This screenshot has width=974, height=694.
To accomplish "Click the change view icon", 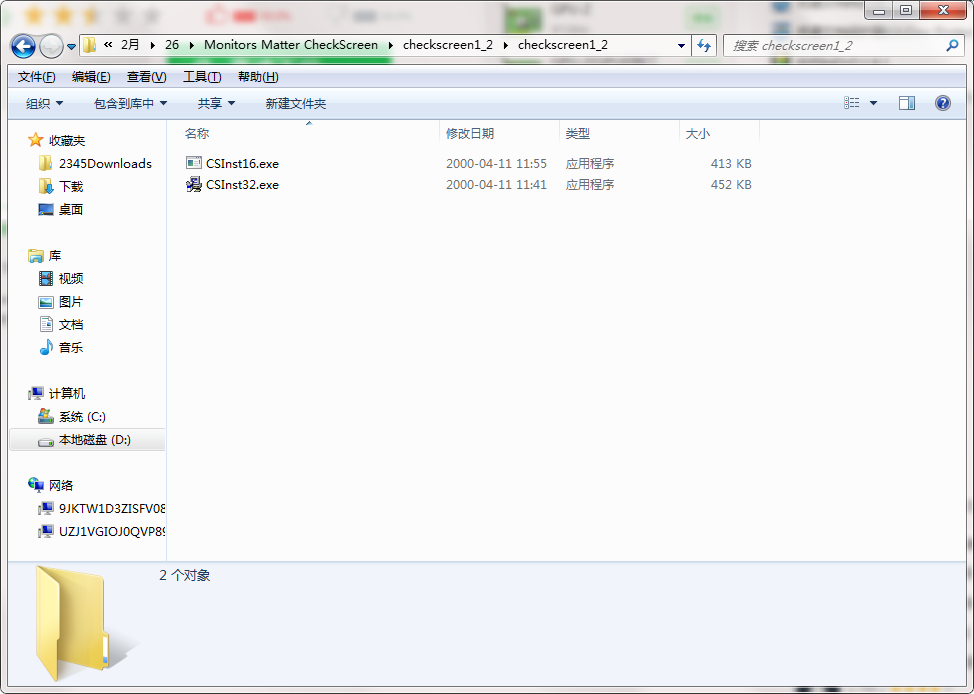I will pos(852,103).
